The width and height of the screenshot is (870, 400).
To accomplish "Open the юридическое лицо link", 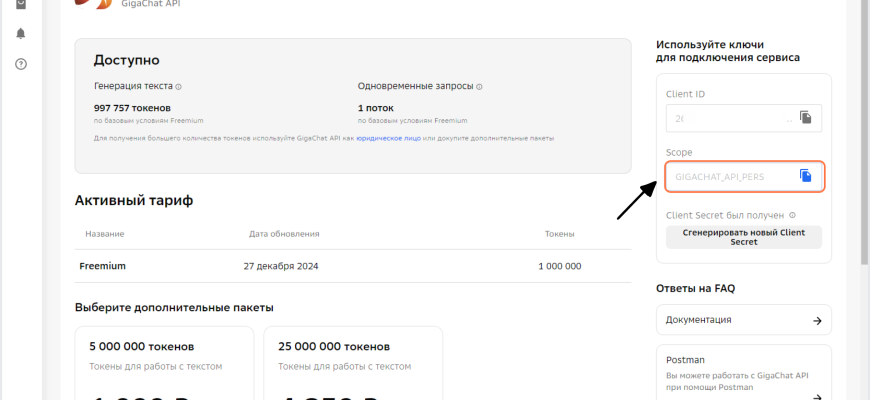I will (395, 138).
